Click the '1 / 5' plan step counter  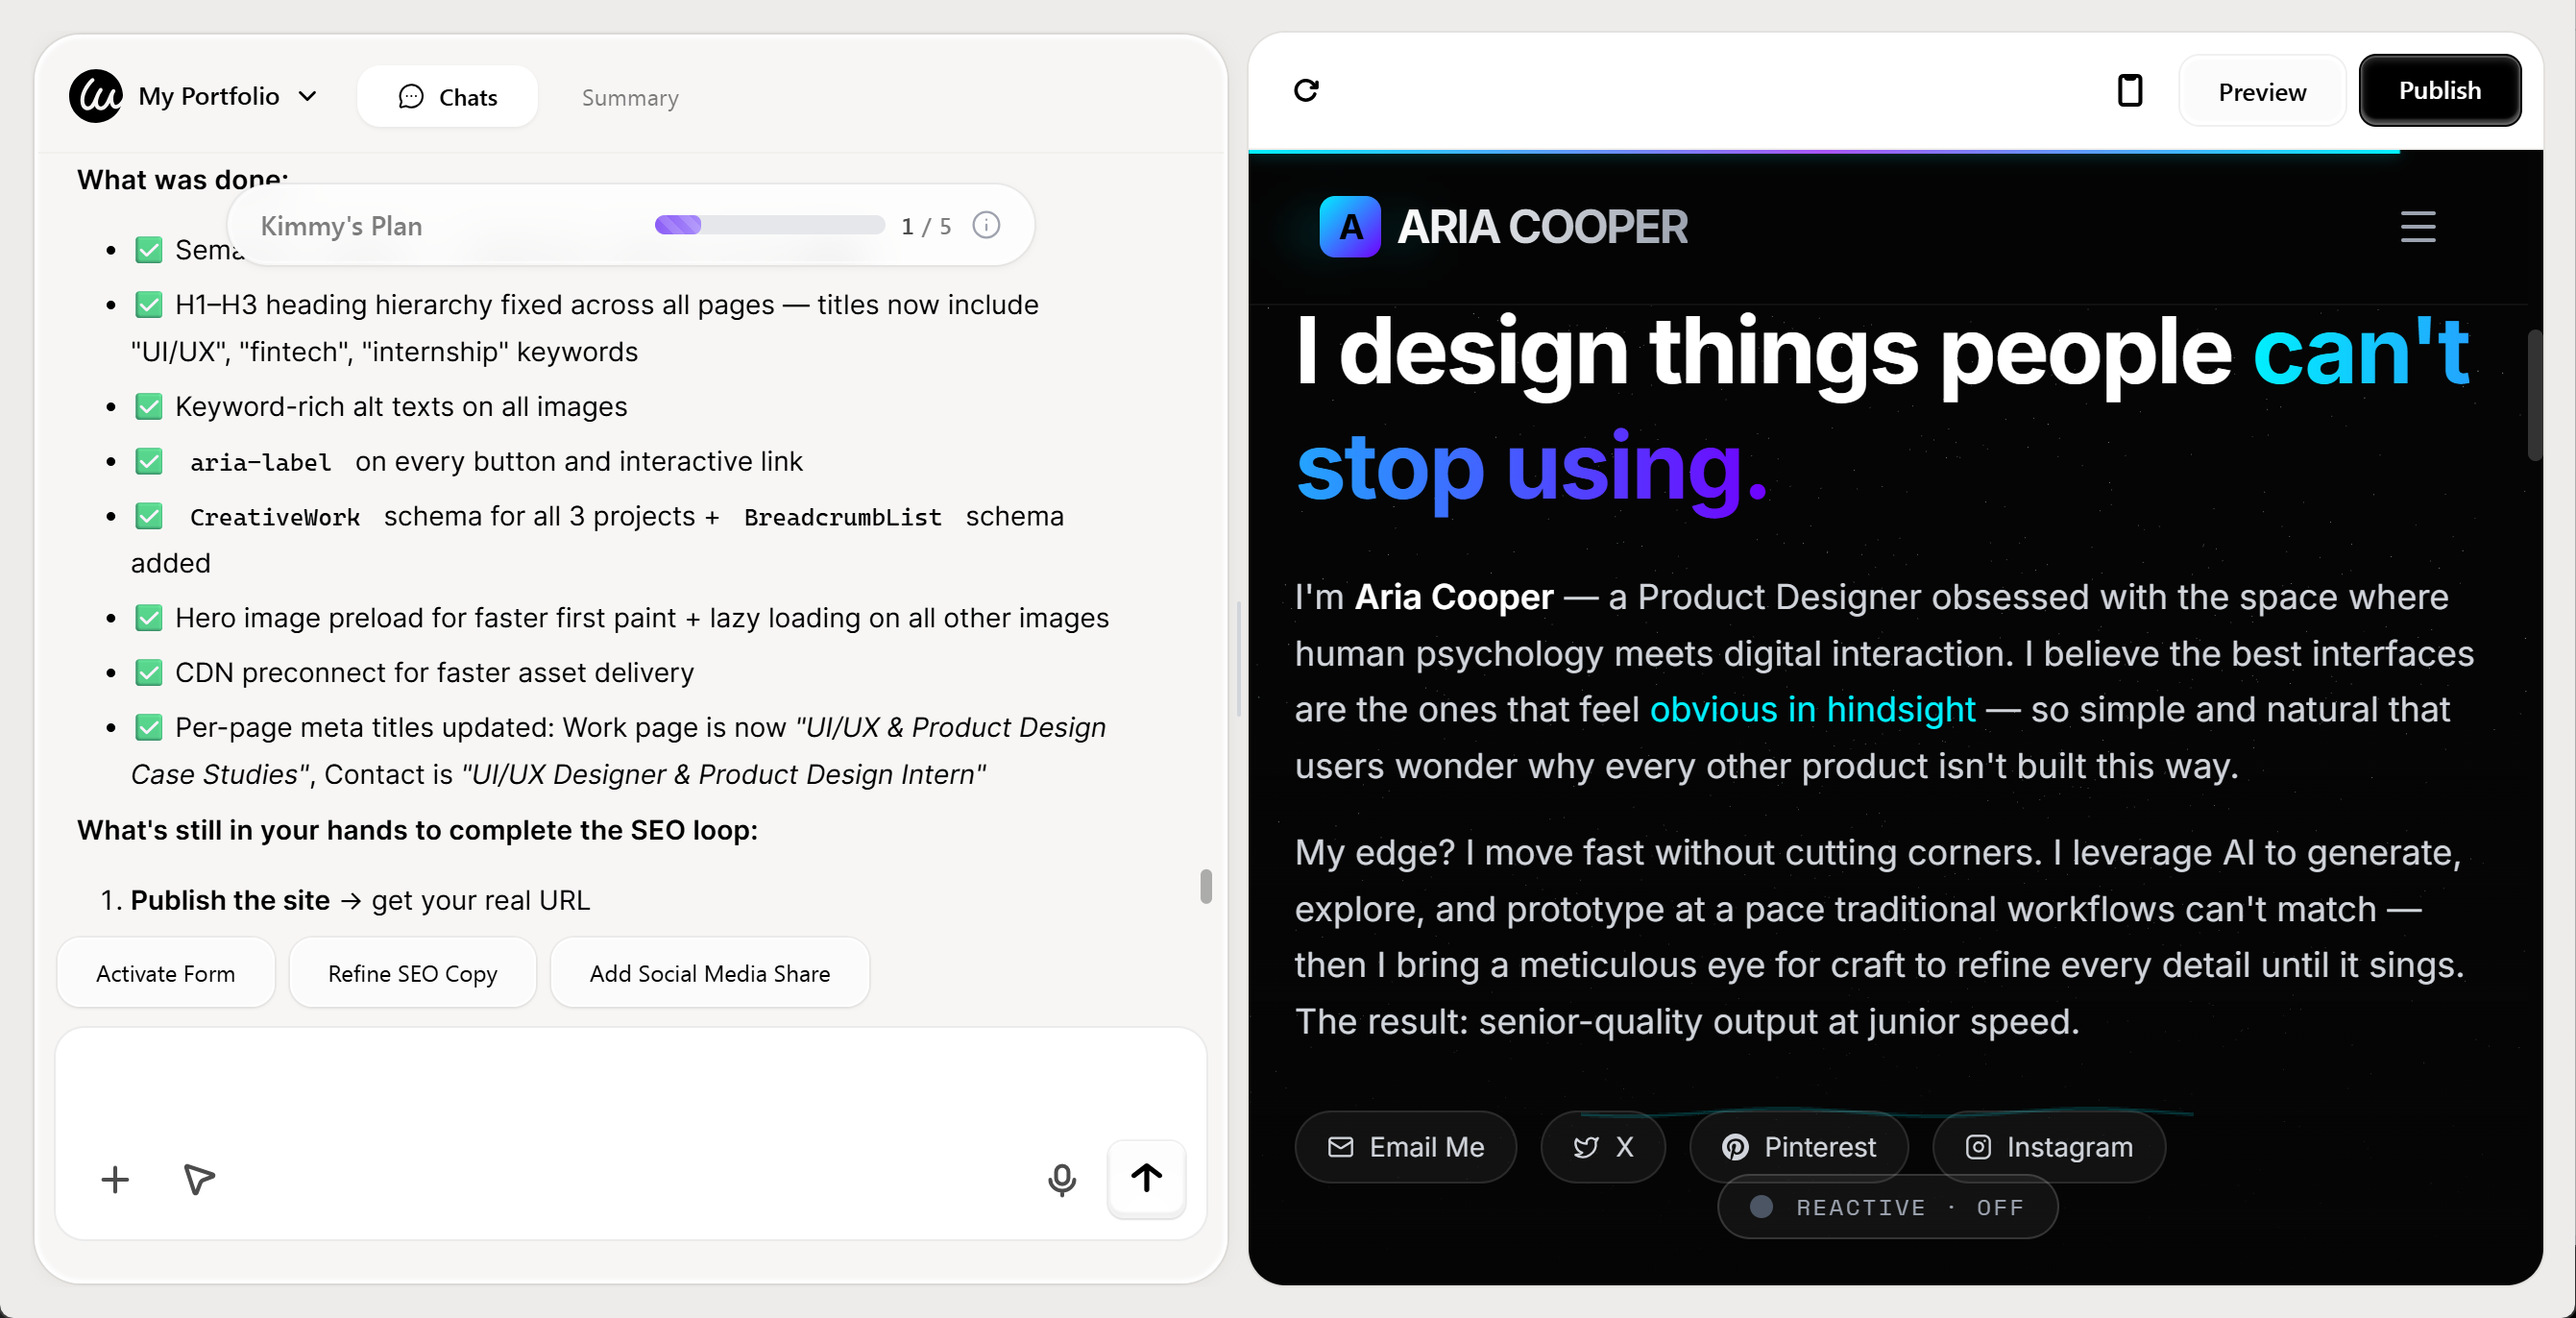(926, 226)
